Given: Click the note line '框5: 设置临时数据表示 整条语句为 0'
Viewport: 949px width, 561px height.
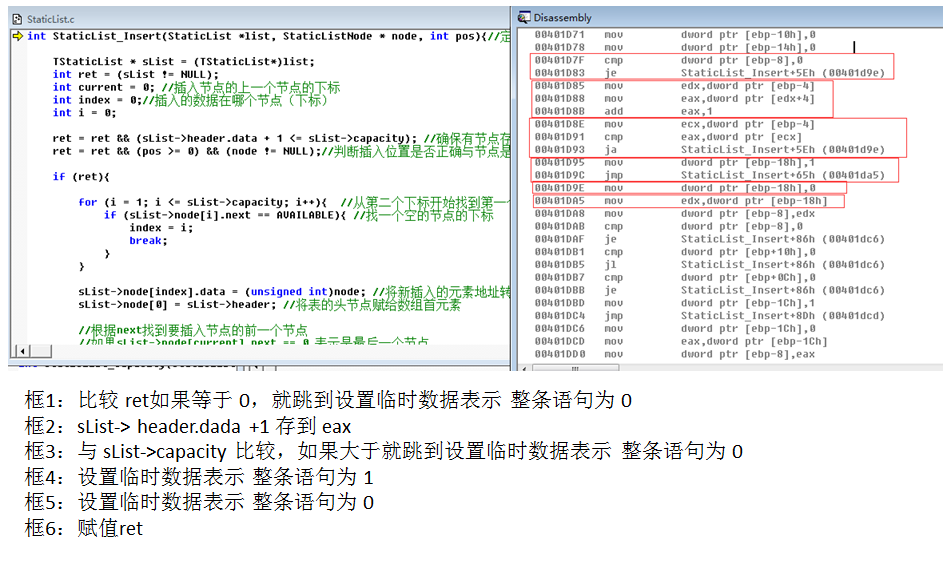Looking at the screenshot, I should (199, 502).
